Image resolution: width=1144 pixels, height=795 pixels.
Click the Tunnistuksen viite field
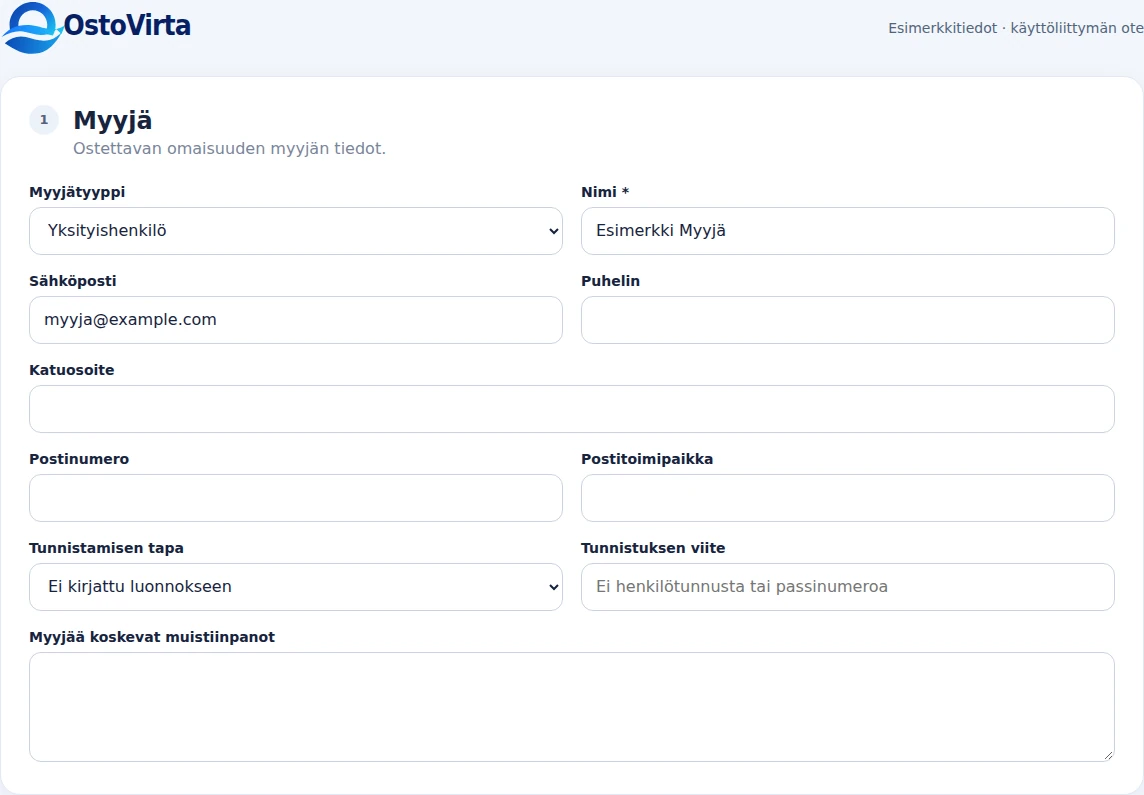pos(847,587)
